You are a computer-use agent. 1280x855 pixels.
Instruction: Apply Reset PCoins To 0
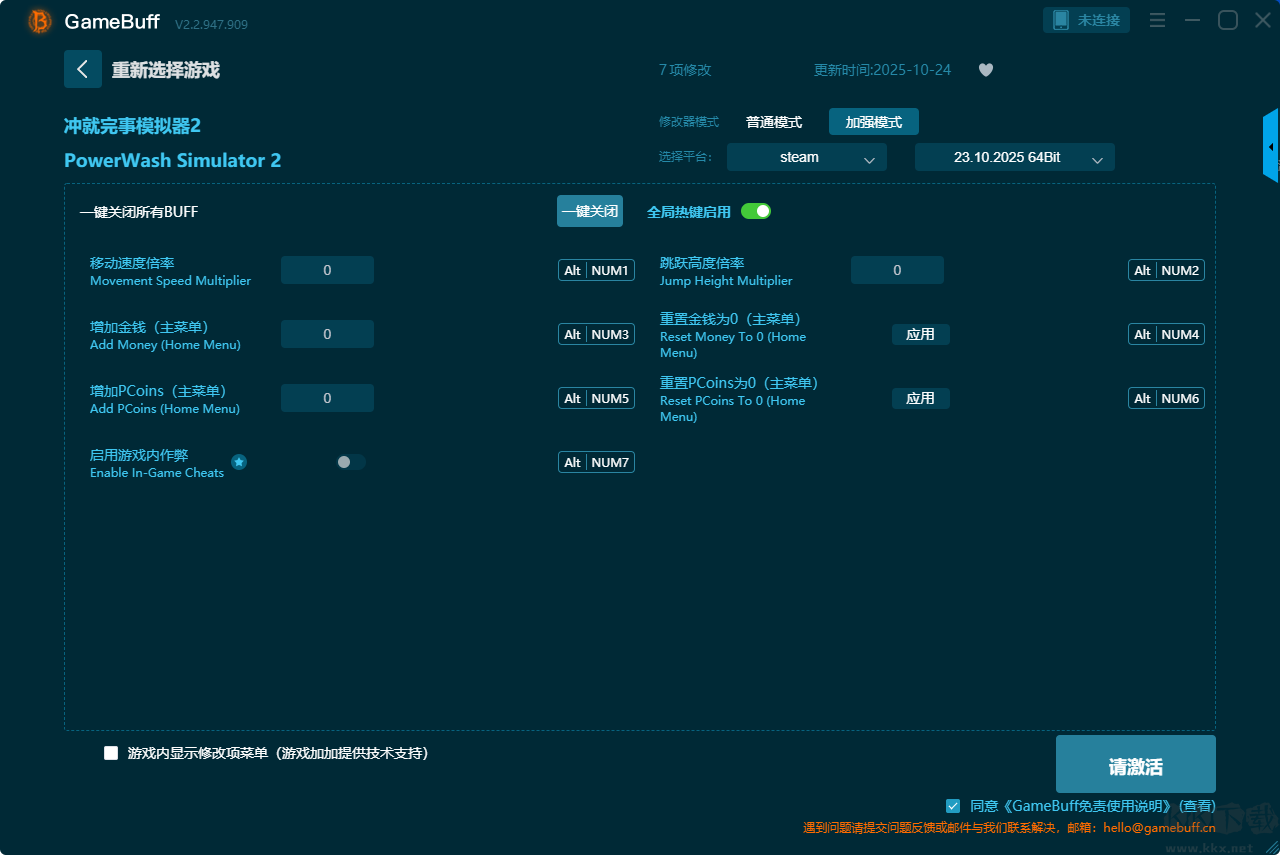(921, 399)
